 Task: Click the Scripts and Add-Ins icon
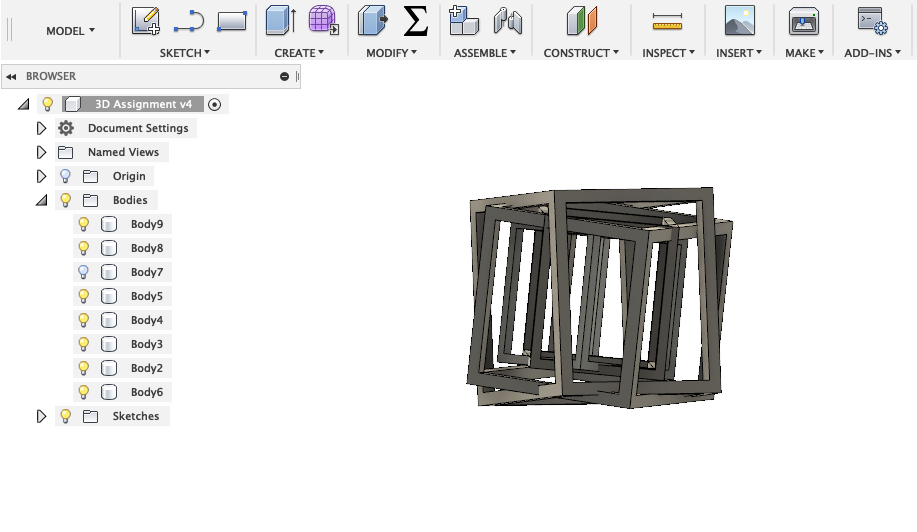tap(873, 20)
